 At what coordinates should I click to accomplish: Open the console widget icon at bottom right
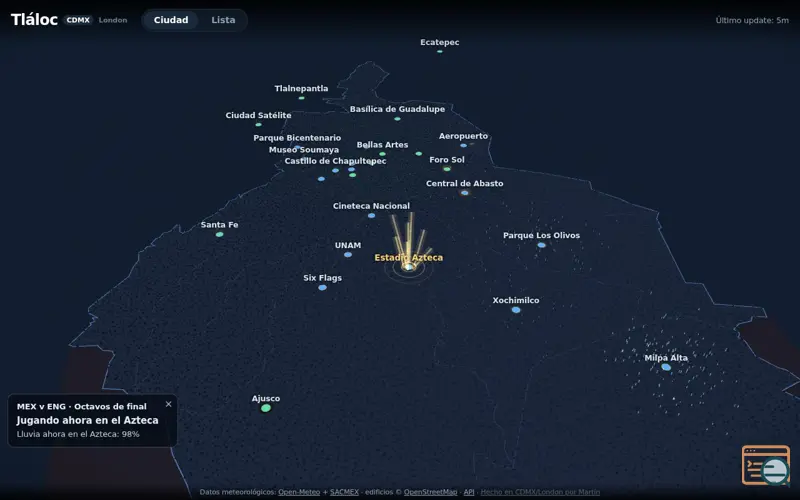click(x=766, y=465)
